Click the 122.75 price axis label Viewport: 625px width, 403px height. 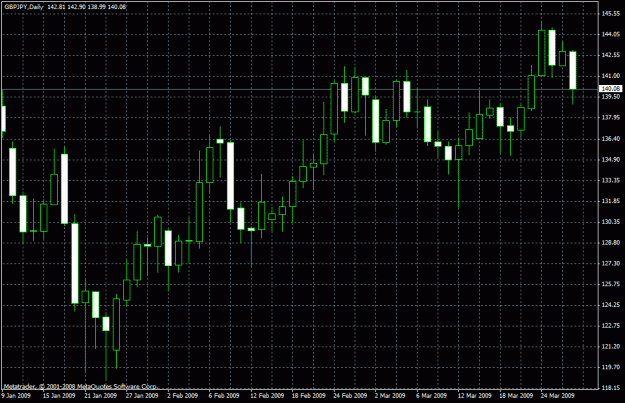coord(611,326)
